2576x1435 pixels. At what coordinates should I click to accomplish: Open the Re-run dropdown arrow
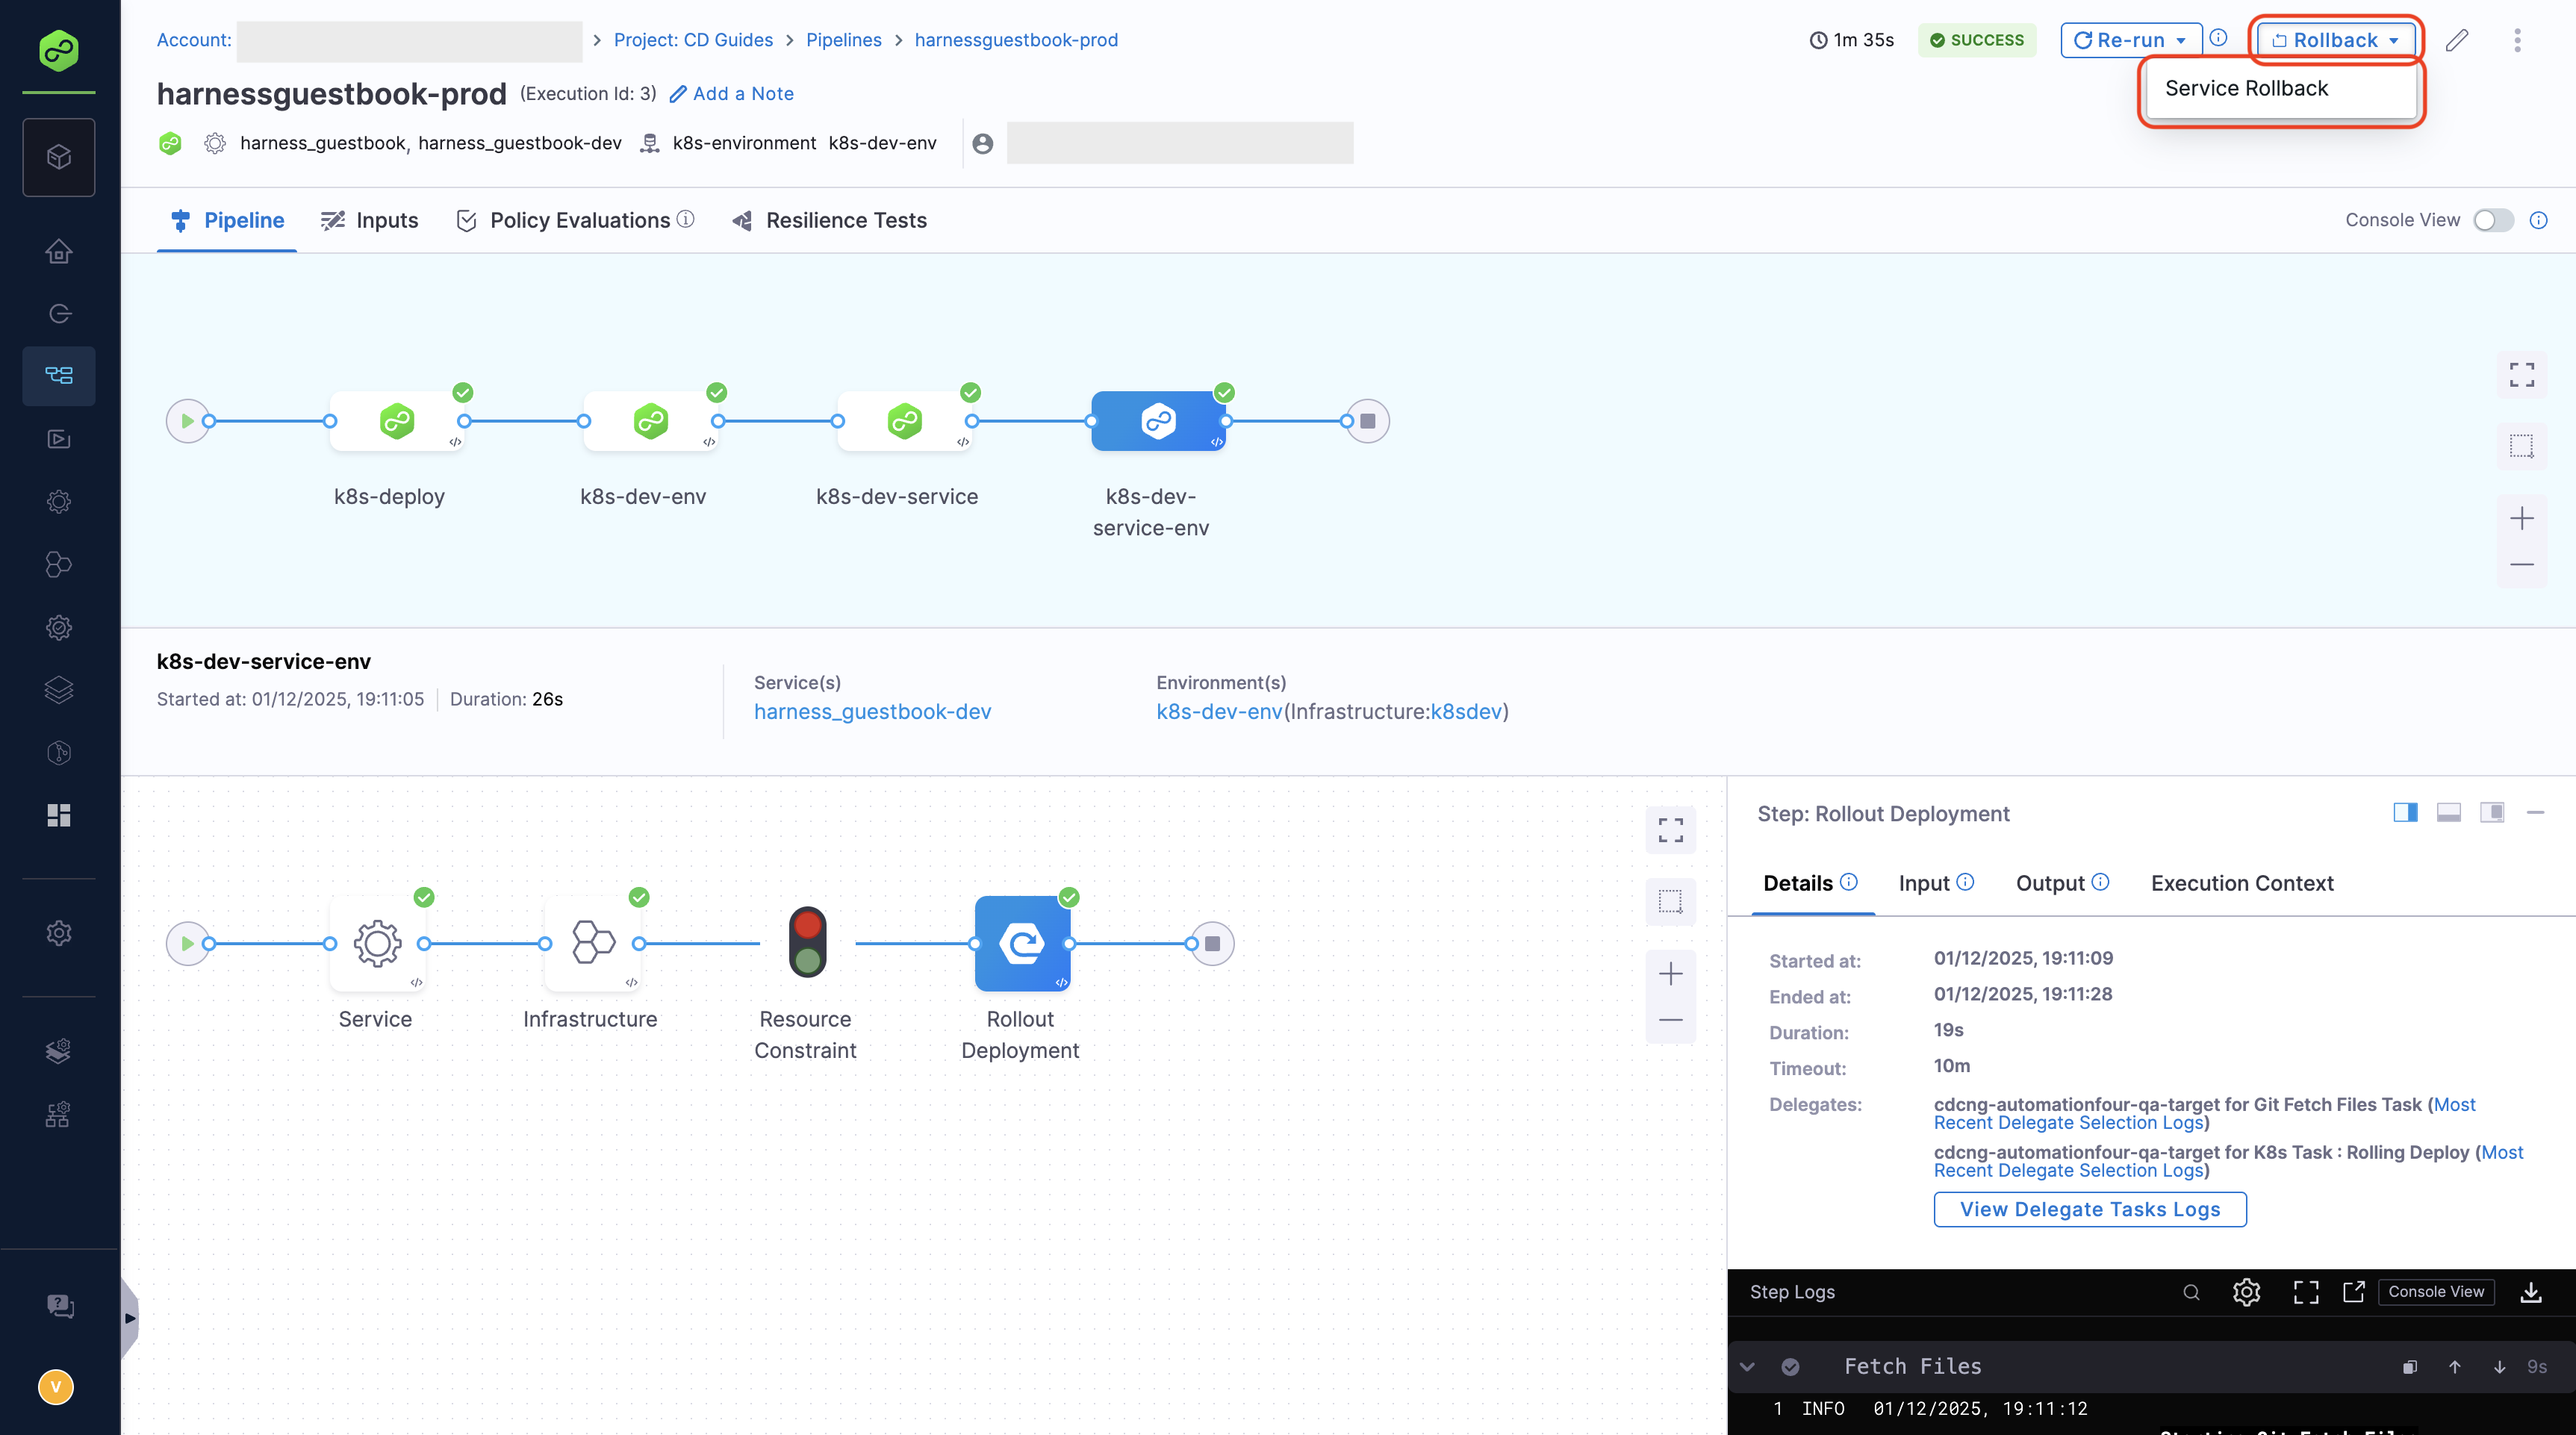2180,40
